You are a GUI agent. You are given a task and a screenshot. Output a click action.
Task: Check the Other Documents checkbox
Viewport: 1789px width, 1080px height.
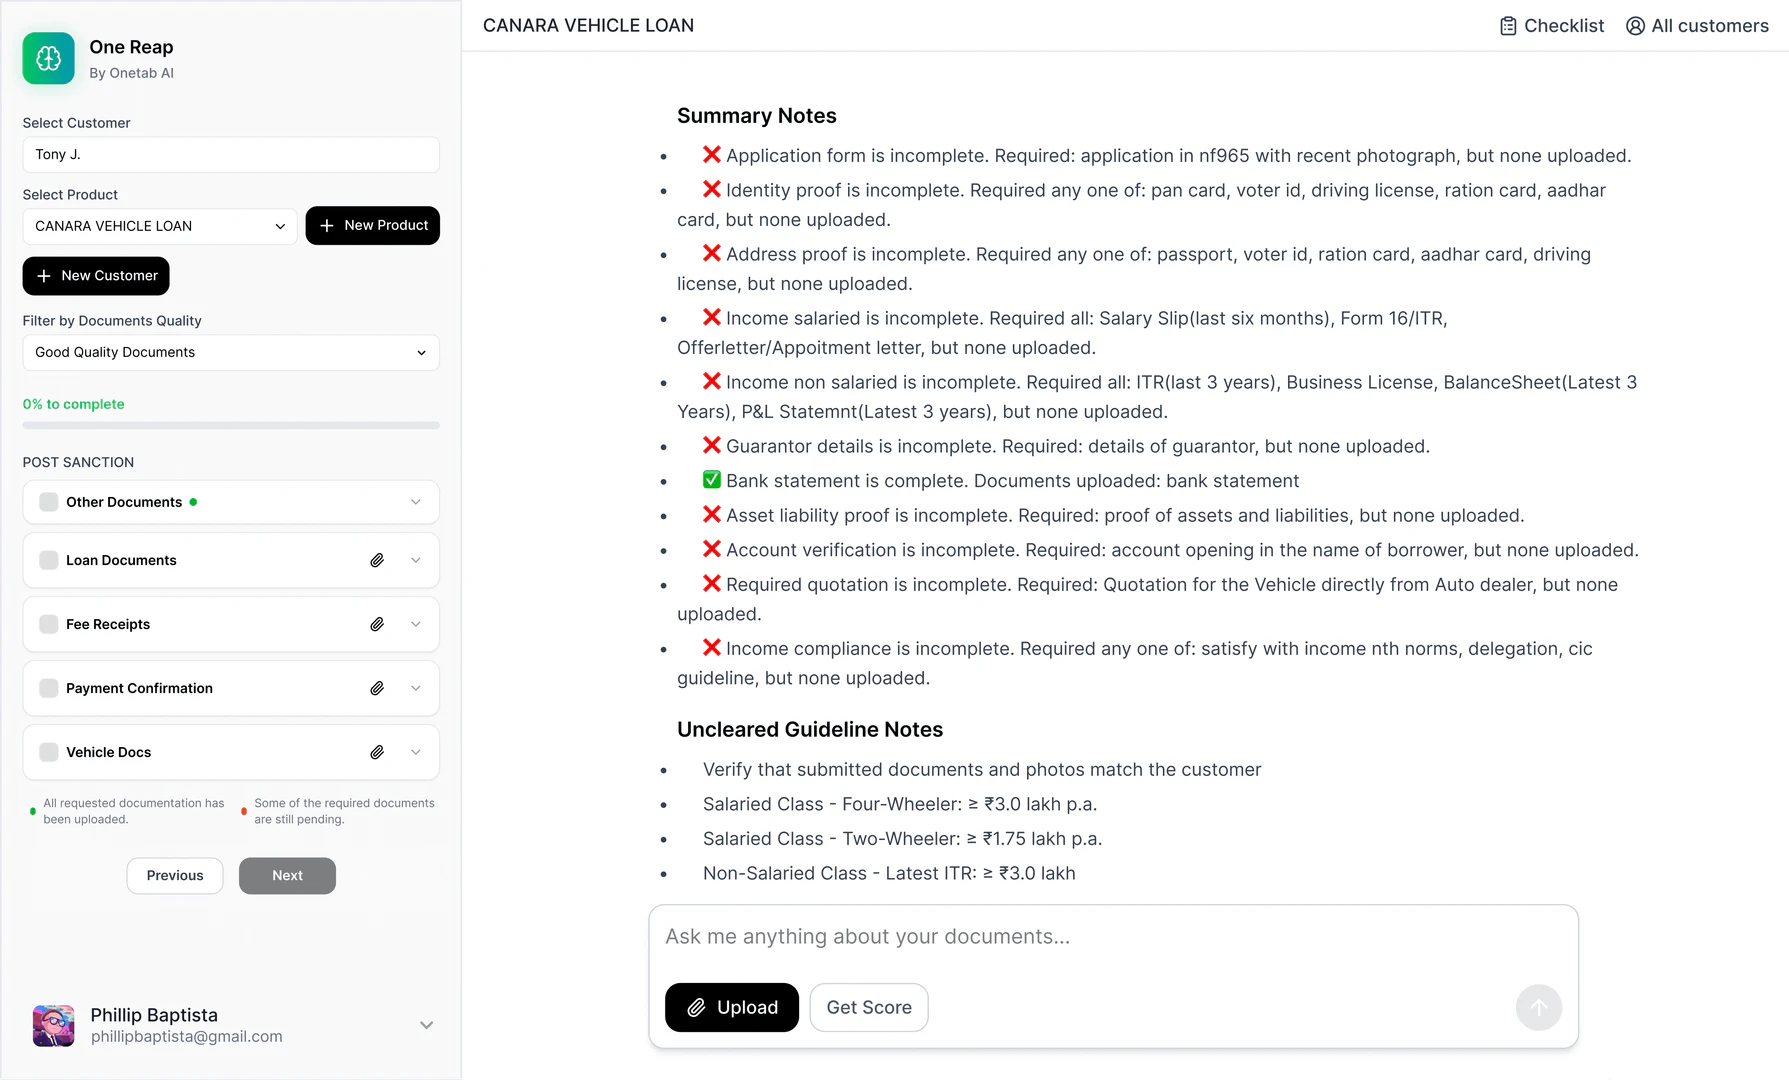click(x=47, y=501)
